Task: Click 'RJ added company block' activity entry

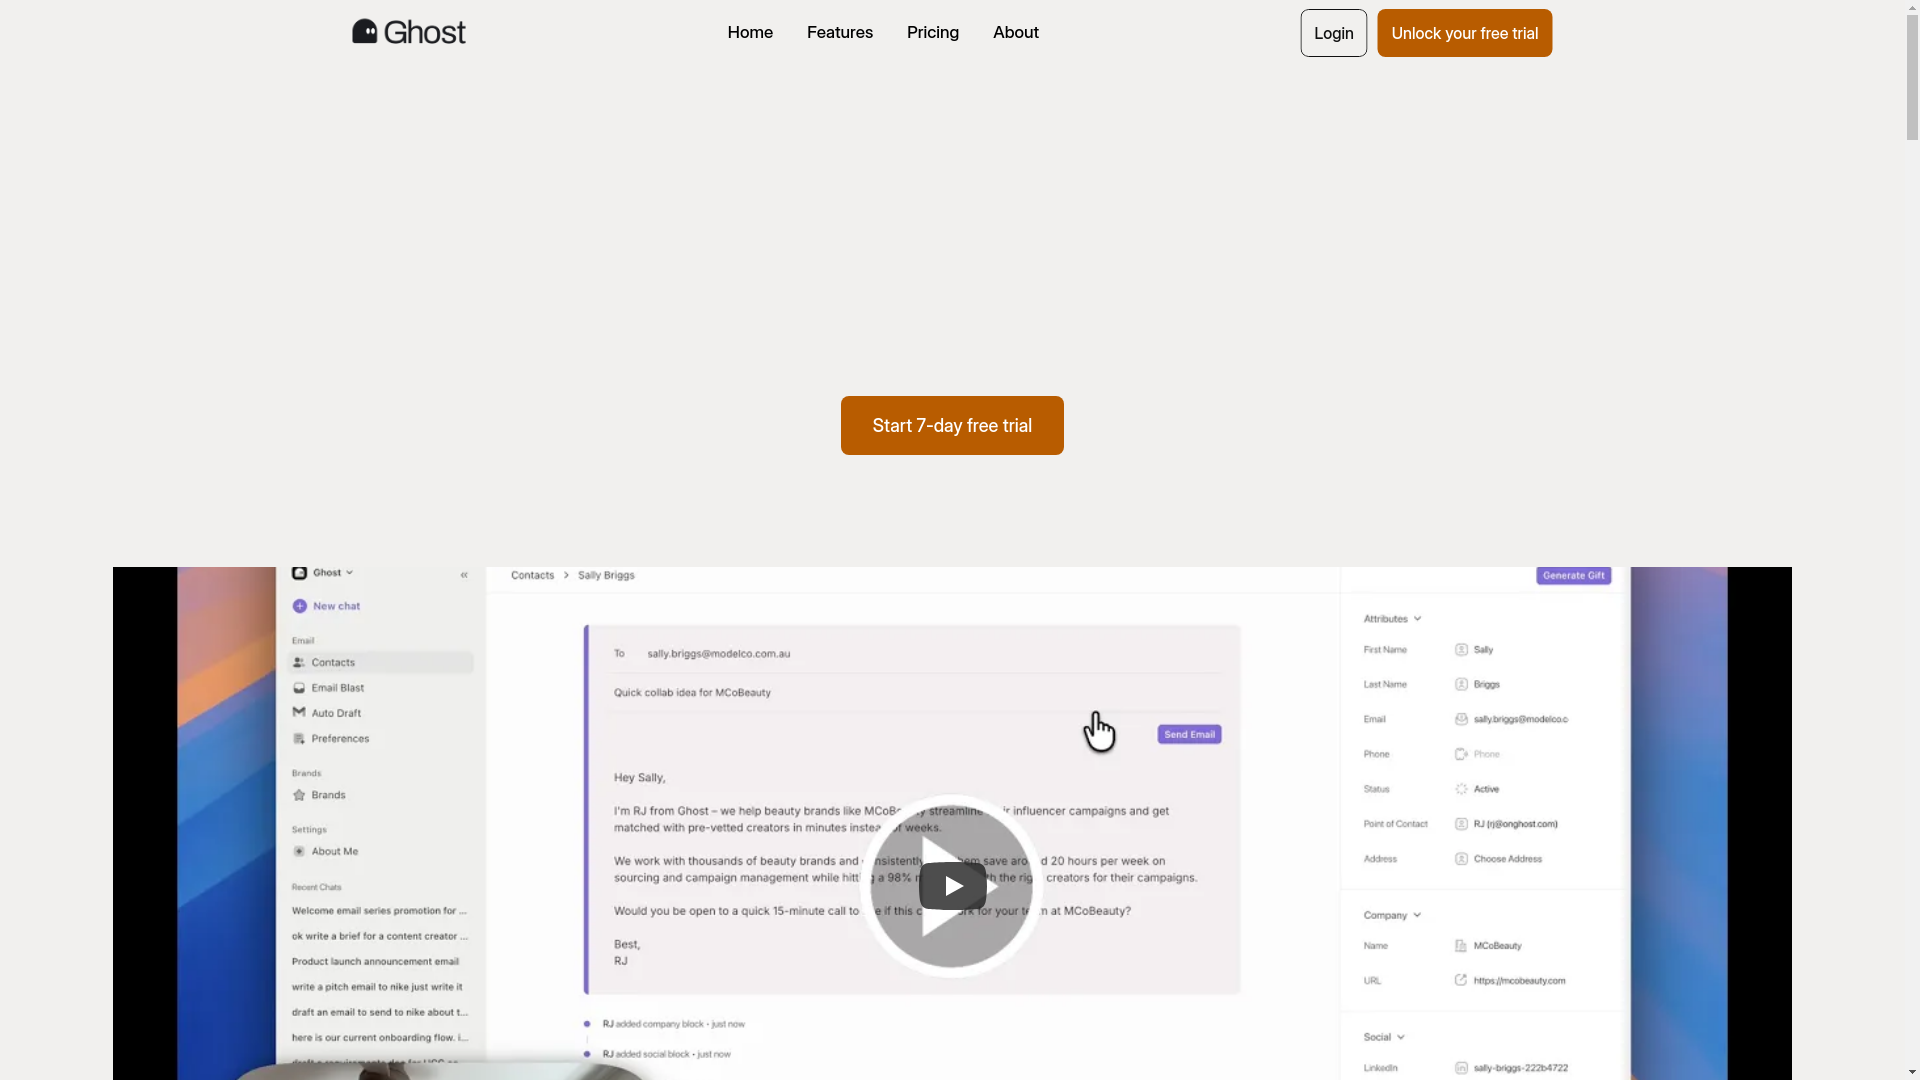Action: pos(673,1024)
